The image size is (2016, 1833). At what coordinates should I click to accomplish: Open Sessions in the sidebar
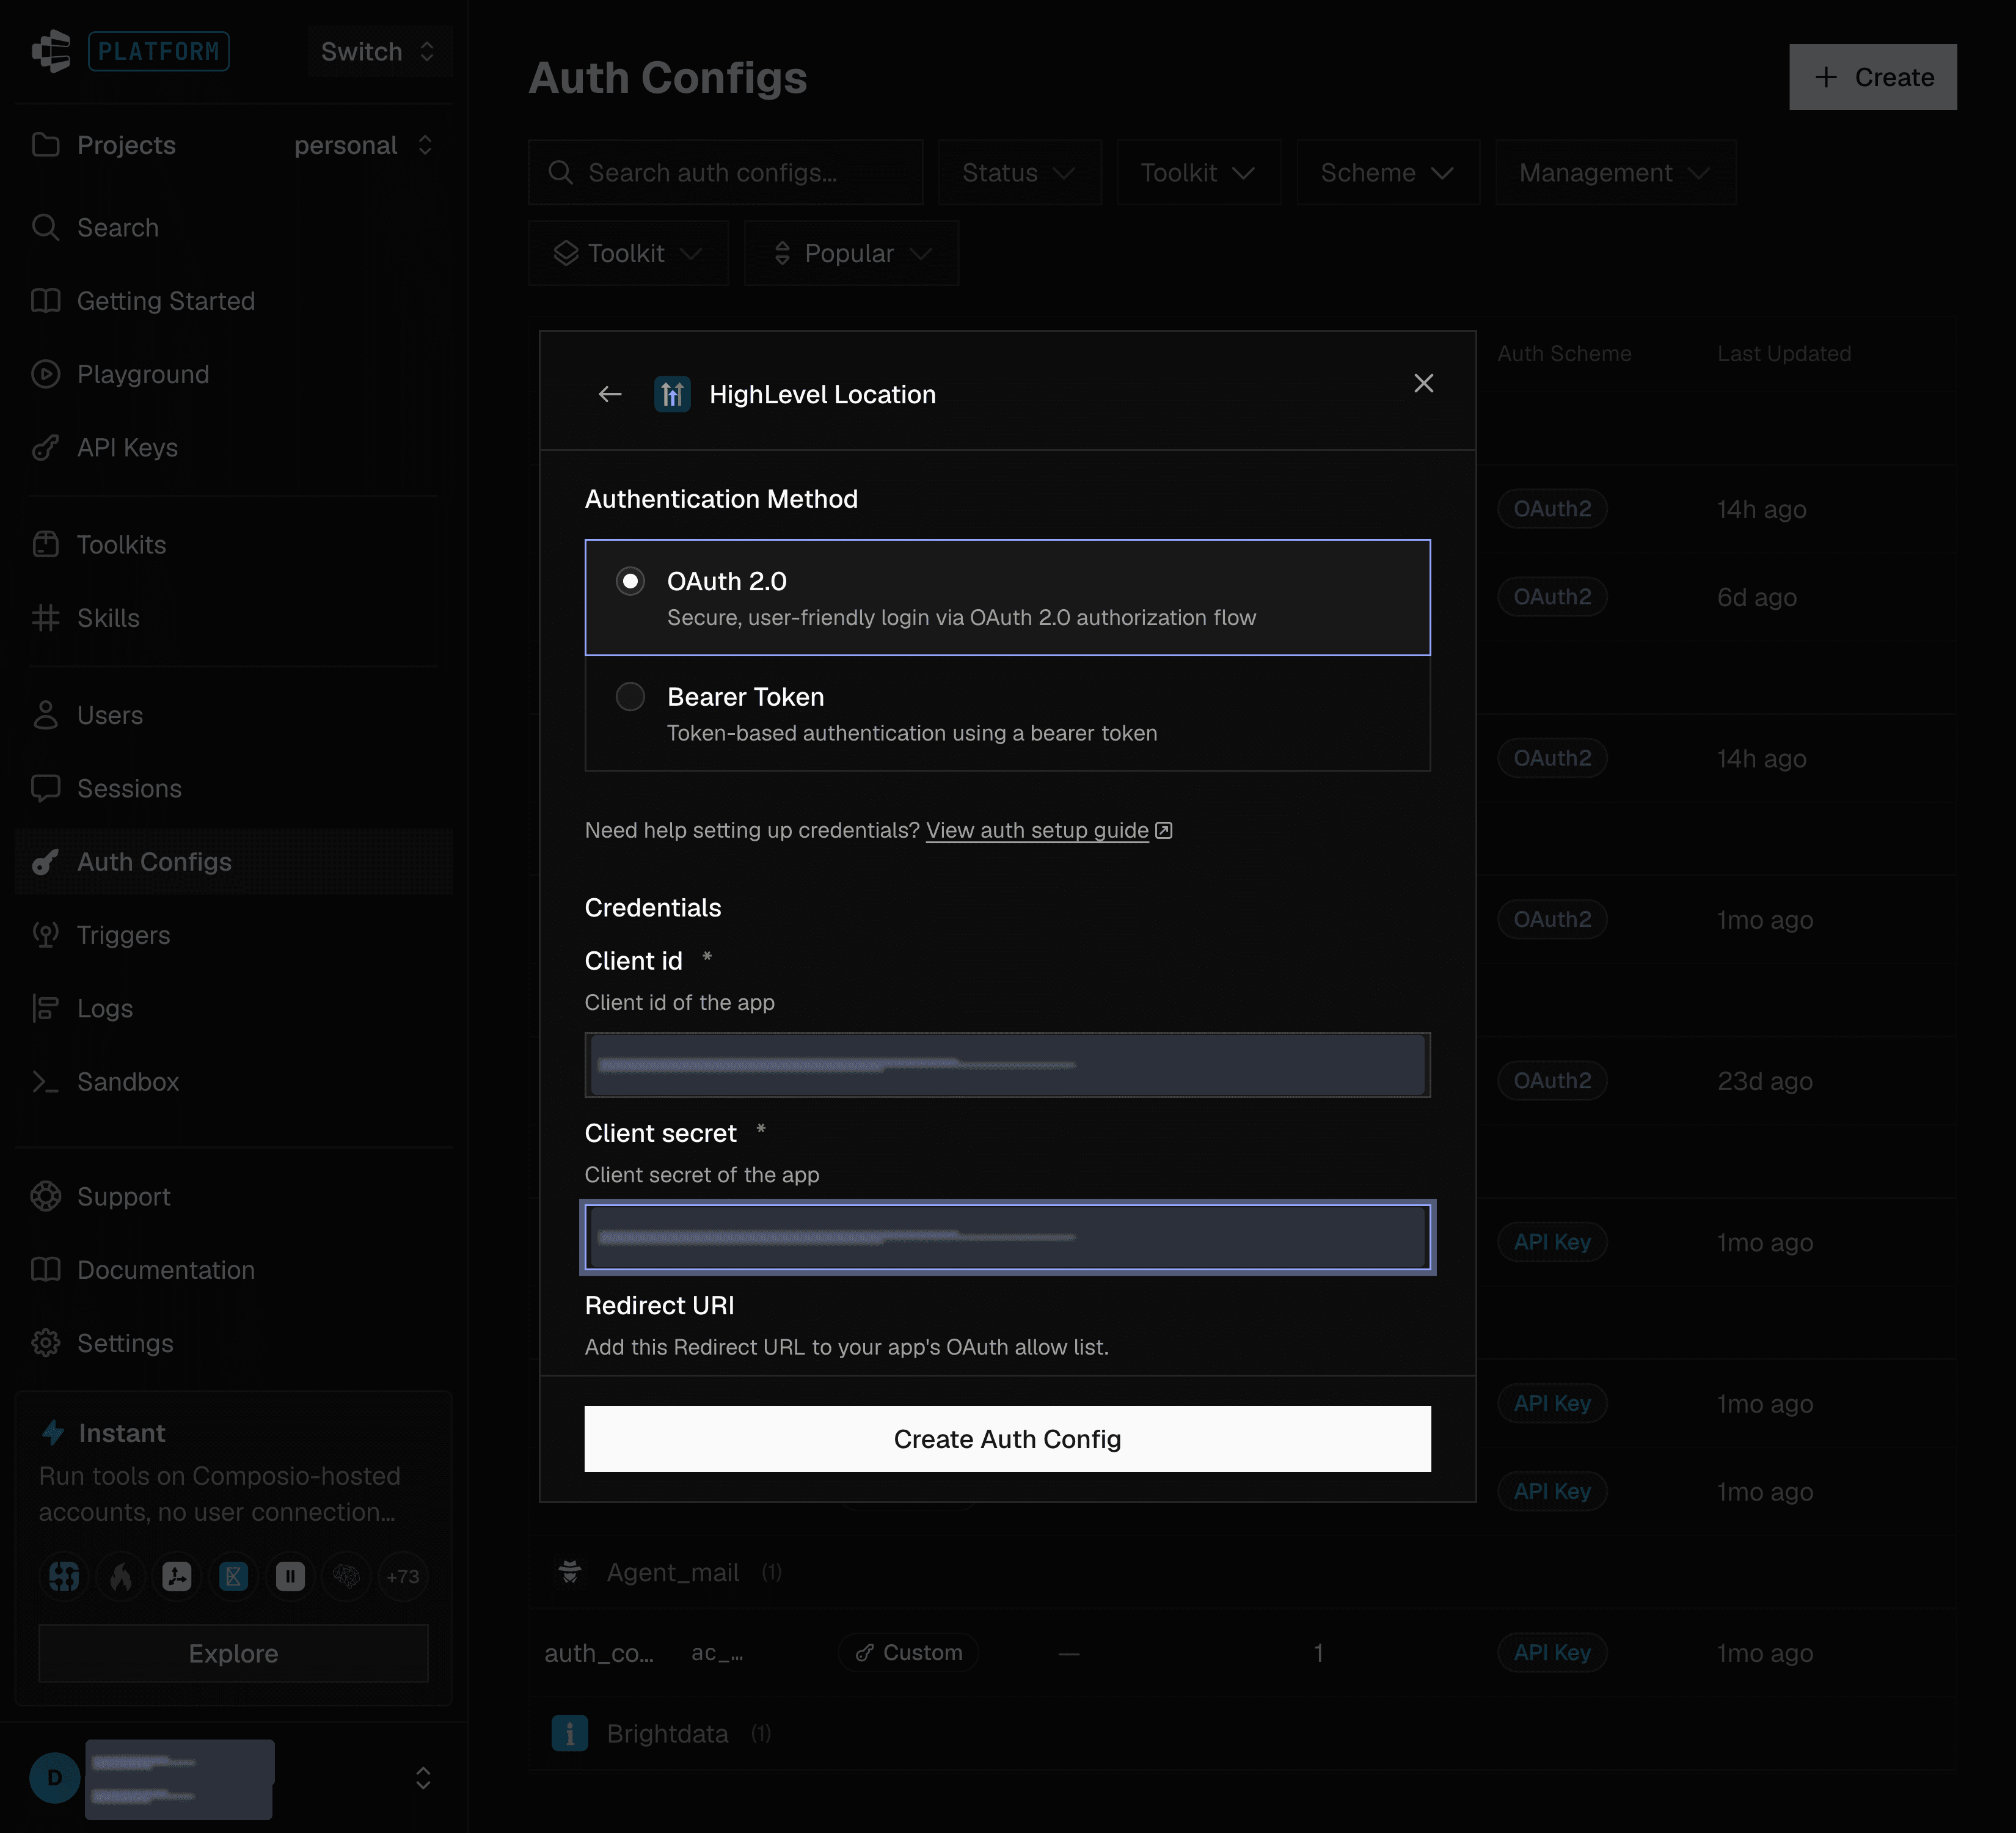click(x=234, y=788)
